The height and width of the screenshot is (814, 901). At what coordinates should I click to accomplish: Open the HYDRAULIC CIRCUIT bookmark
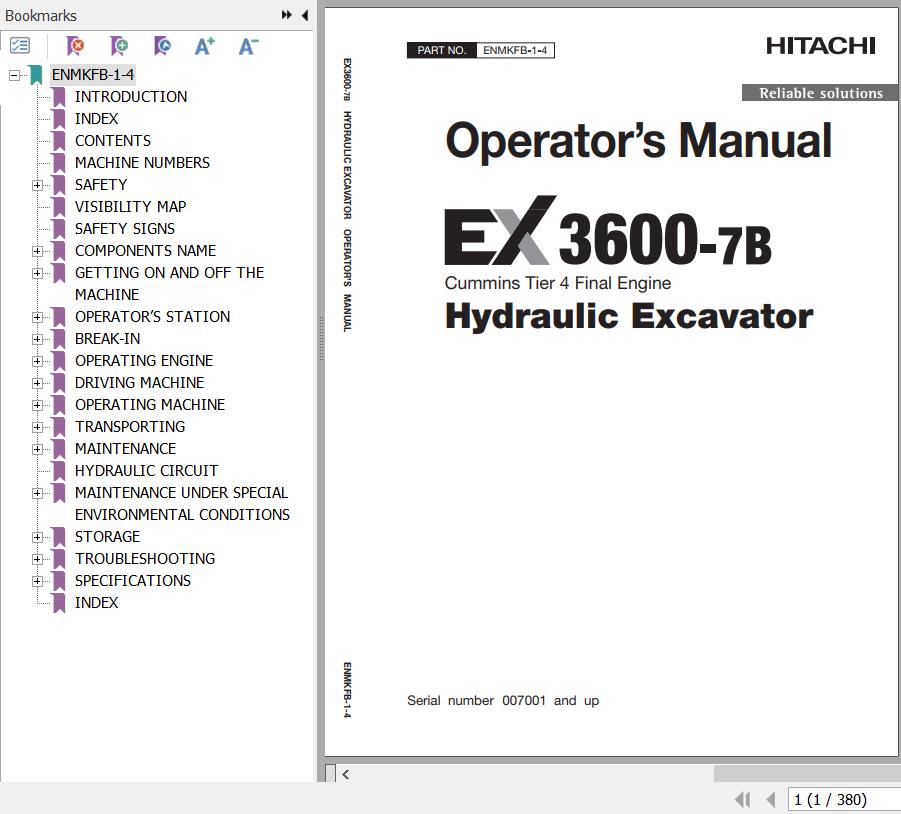click(147, 471)
